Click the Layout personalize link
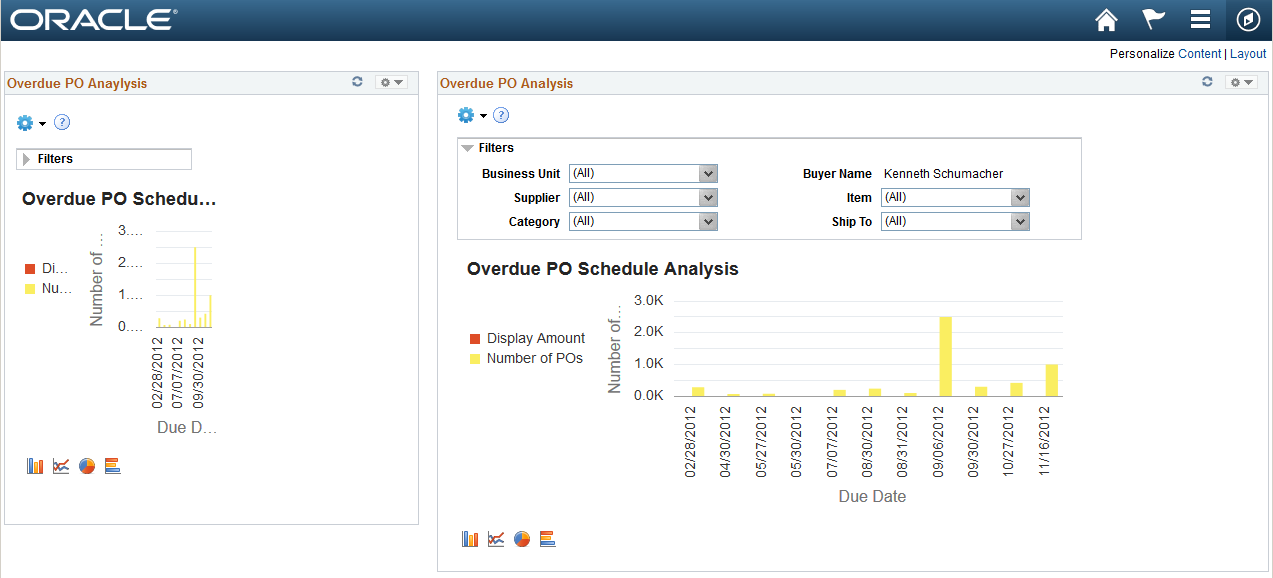 [1248, 54]
